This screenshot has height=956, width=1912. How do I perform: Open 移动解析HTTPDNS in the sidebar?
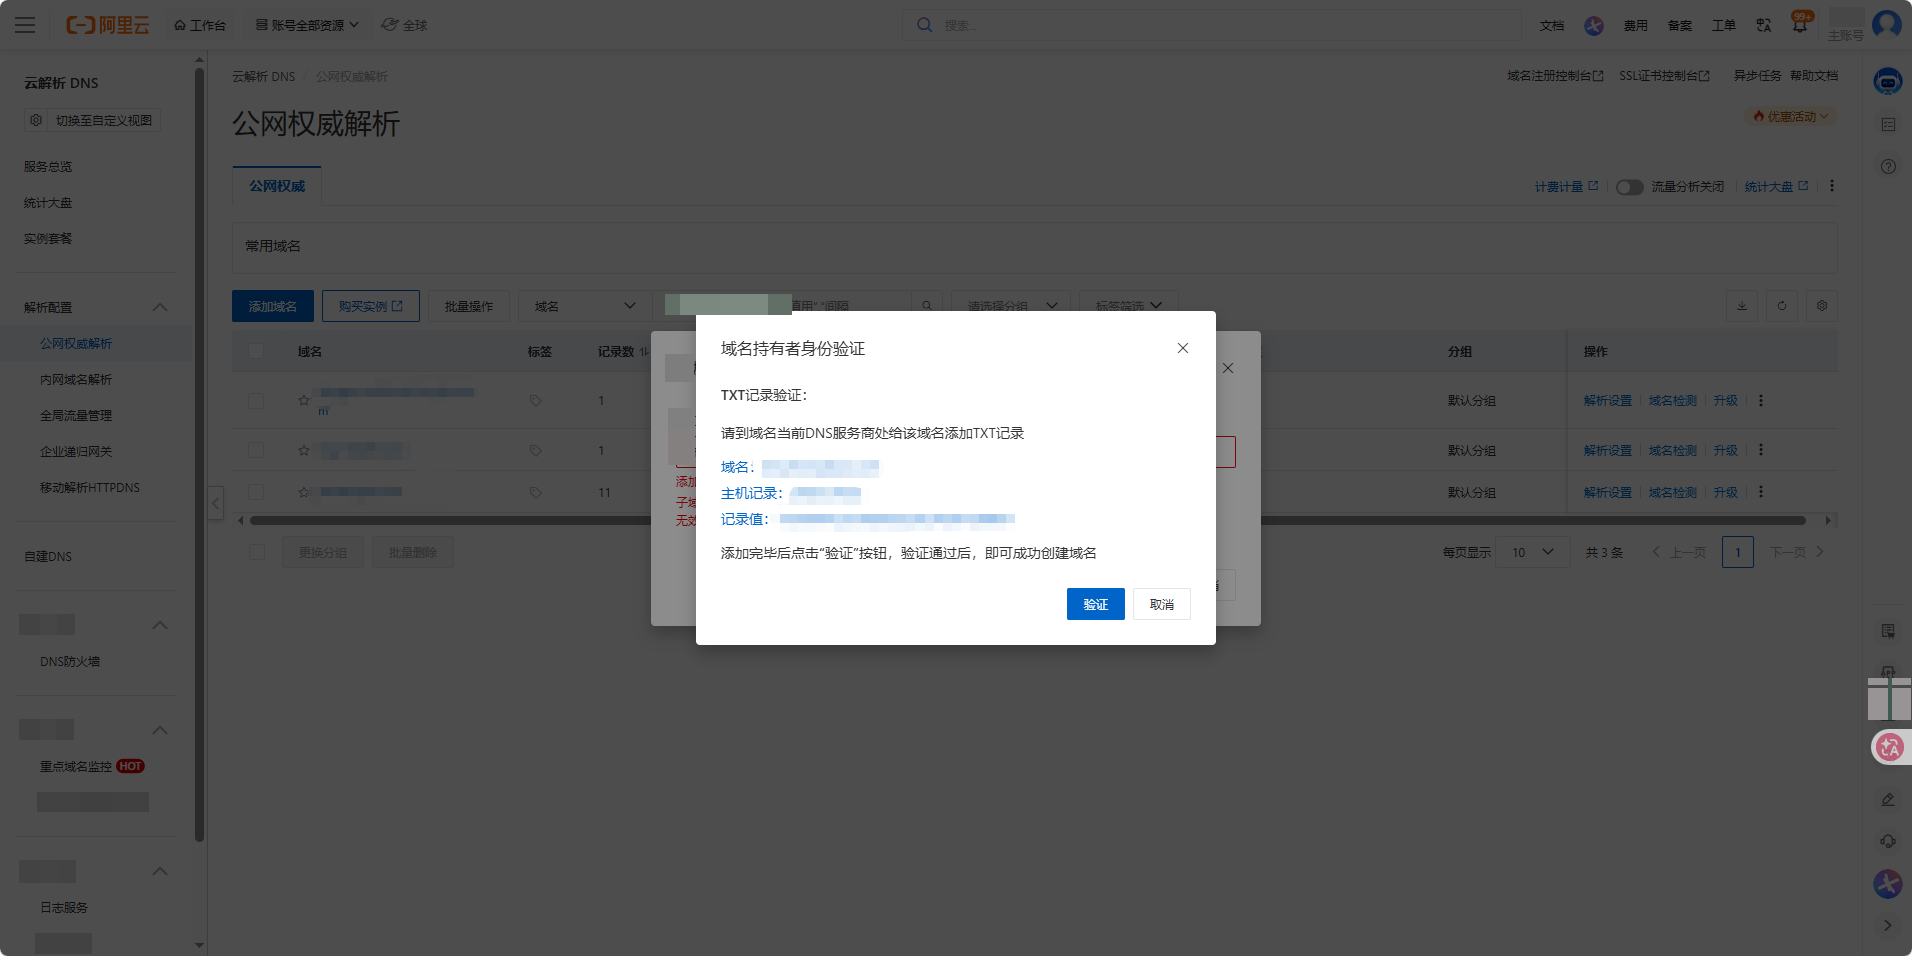click(x=90, y=487)
